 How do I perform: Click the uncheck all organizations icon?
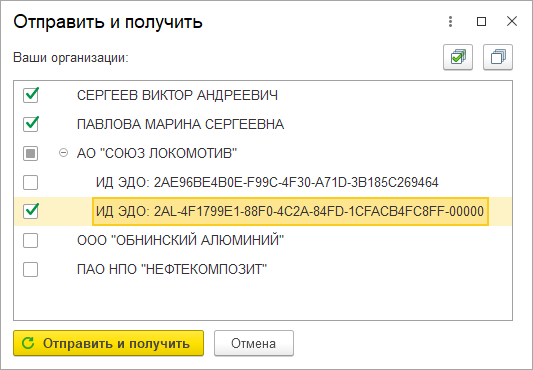tap(498, 57)
